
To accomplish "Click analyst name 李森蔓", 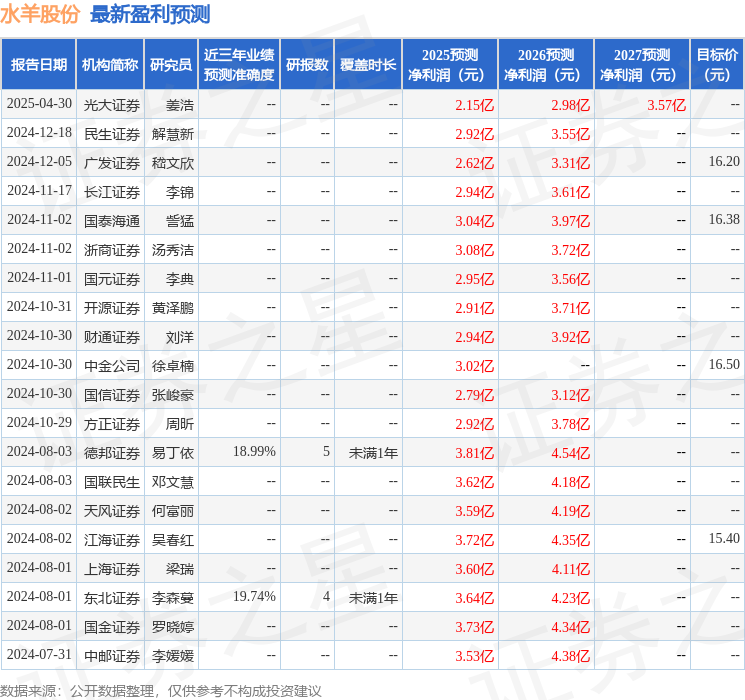I will pyautogui.click(x=172, y=598).
